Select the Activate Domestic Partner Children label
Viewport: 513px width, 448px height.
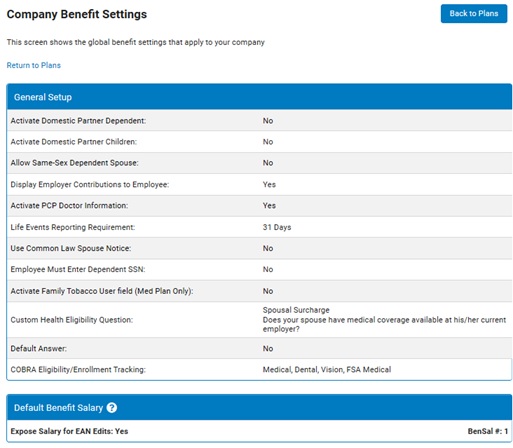74,142
